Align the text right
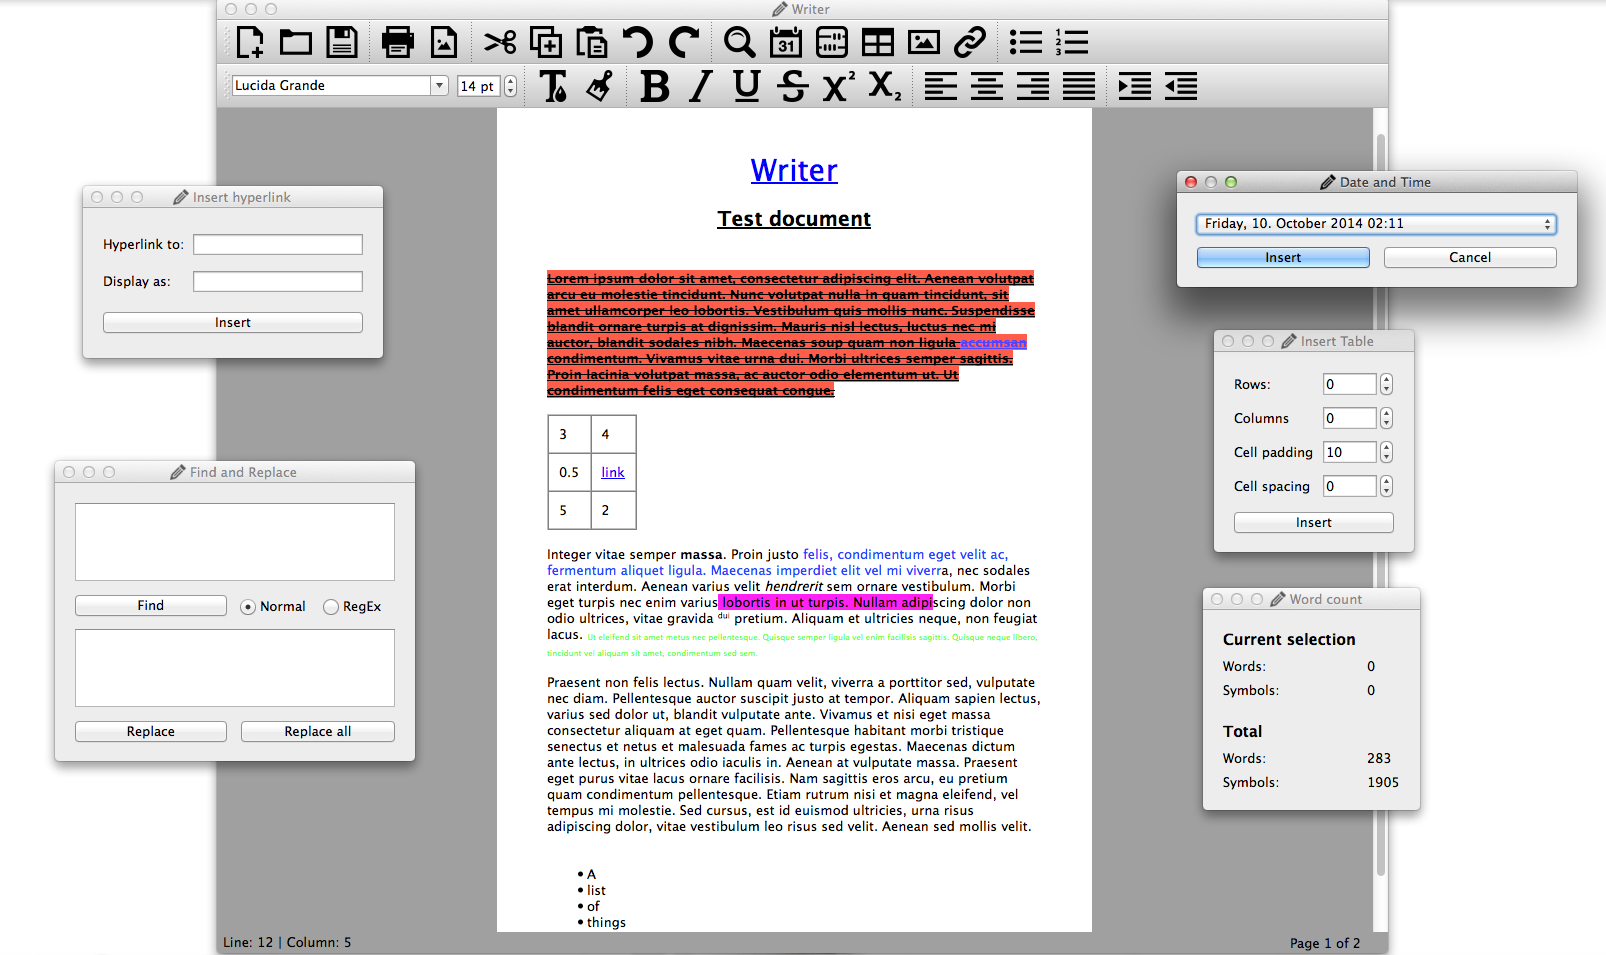The height and width of the screenshot is (955, 1606). 1033,86
